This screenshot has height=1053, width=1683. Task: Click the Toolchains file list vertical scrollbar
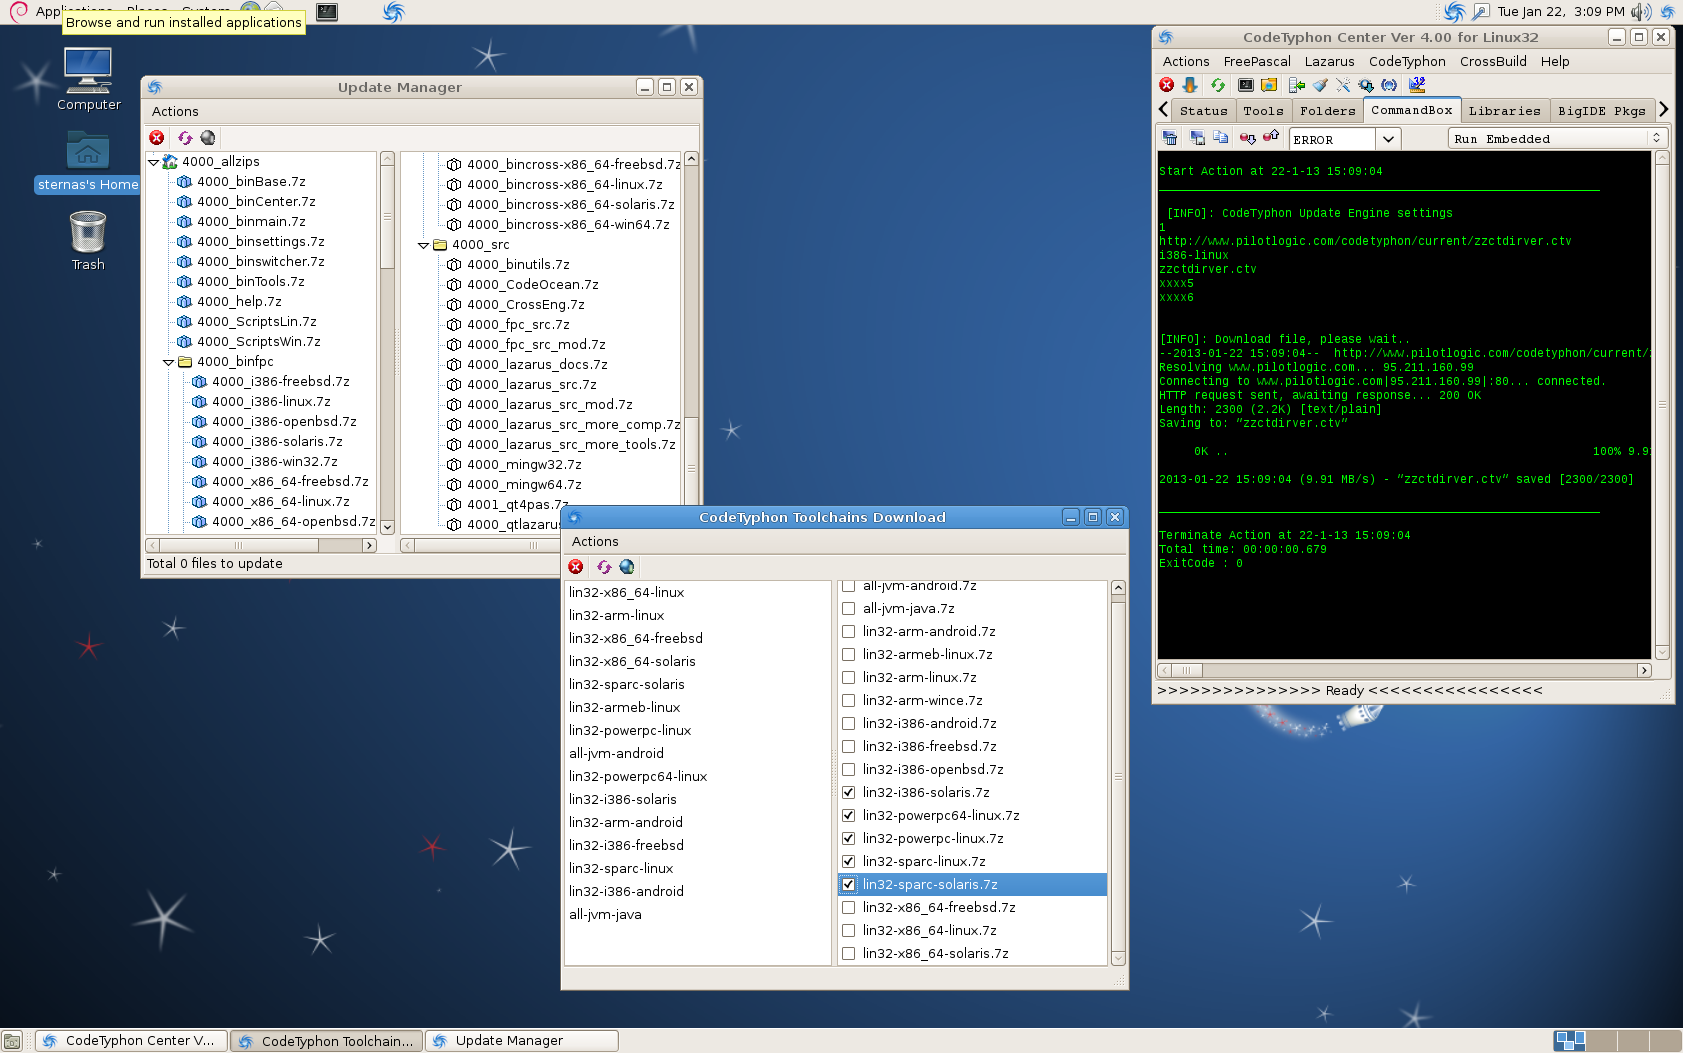[x=1118, y=773]
